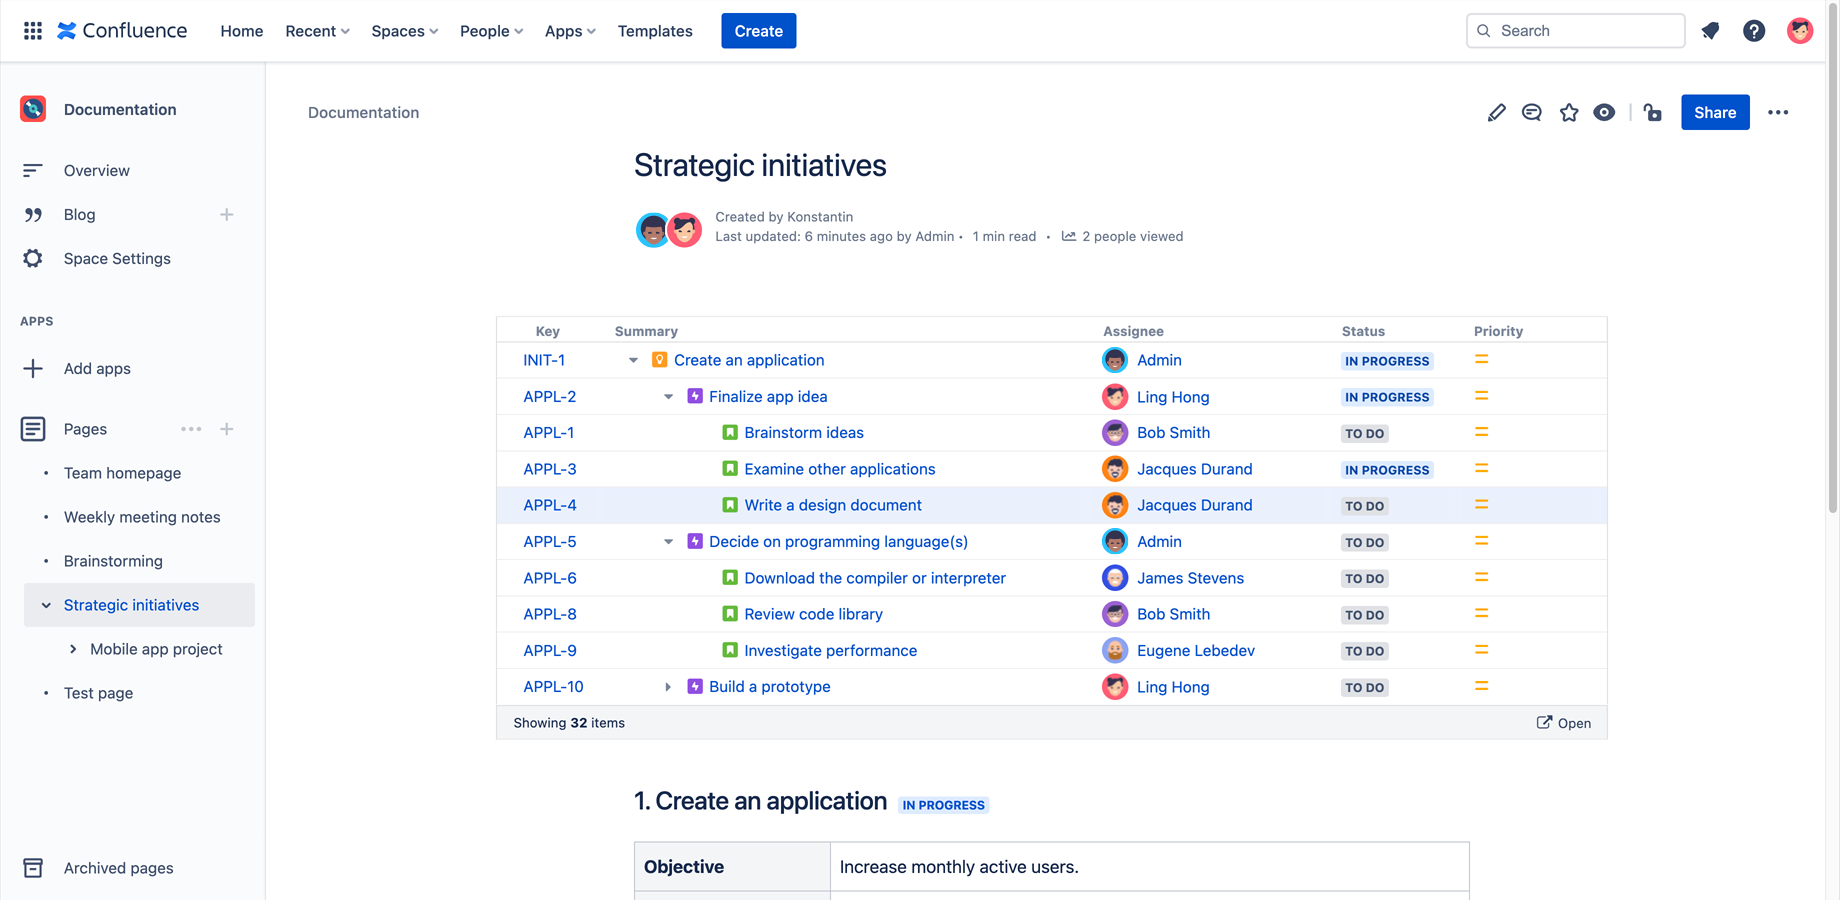Image resolution: width=1840 pixels, height=900 pixels.
Task: Open the page comments icon
Action: coord(1531,113)
